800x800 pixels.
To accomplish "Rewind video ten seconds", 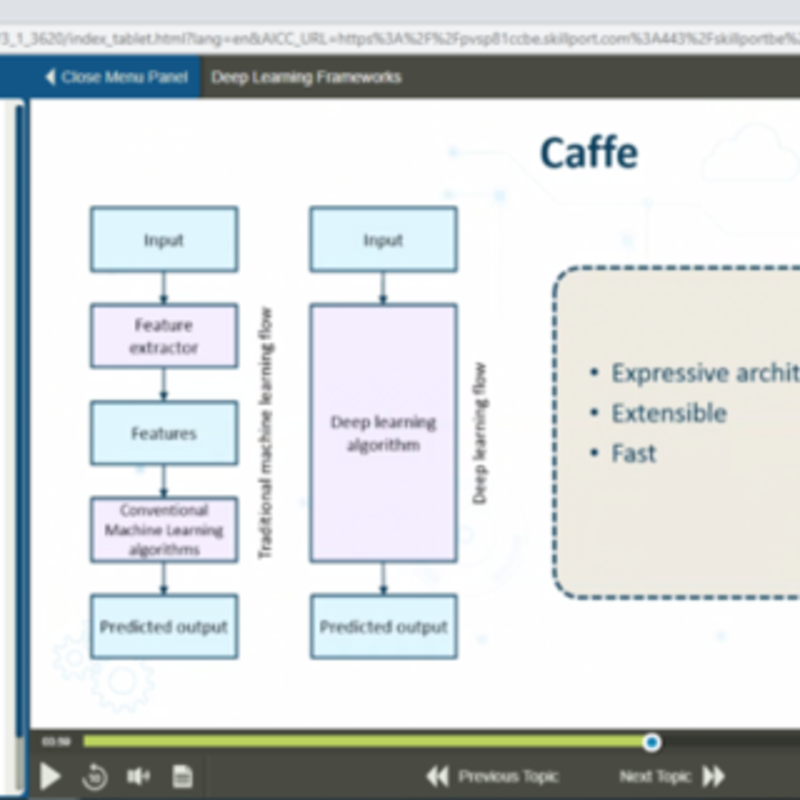I will (95, 777).
